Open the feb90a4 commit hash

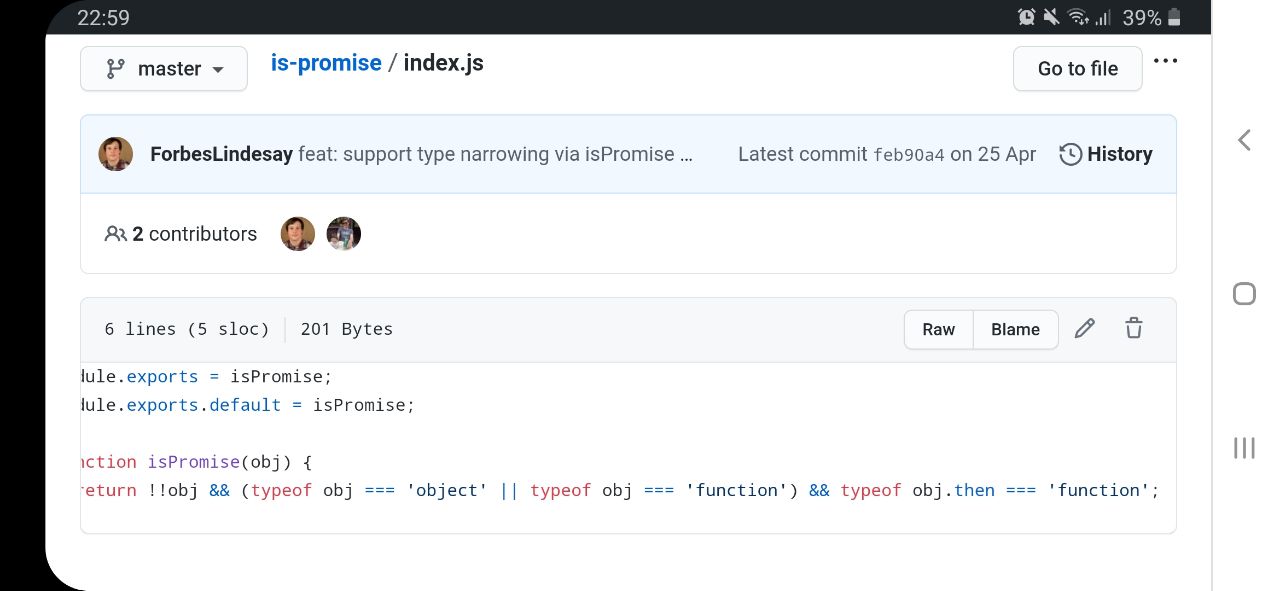pos(909,155)
